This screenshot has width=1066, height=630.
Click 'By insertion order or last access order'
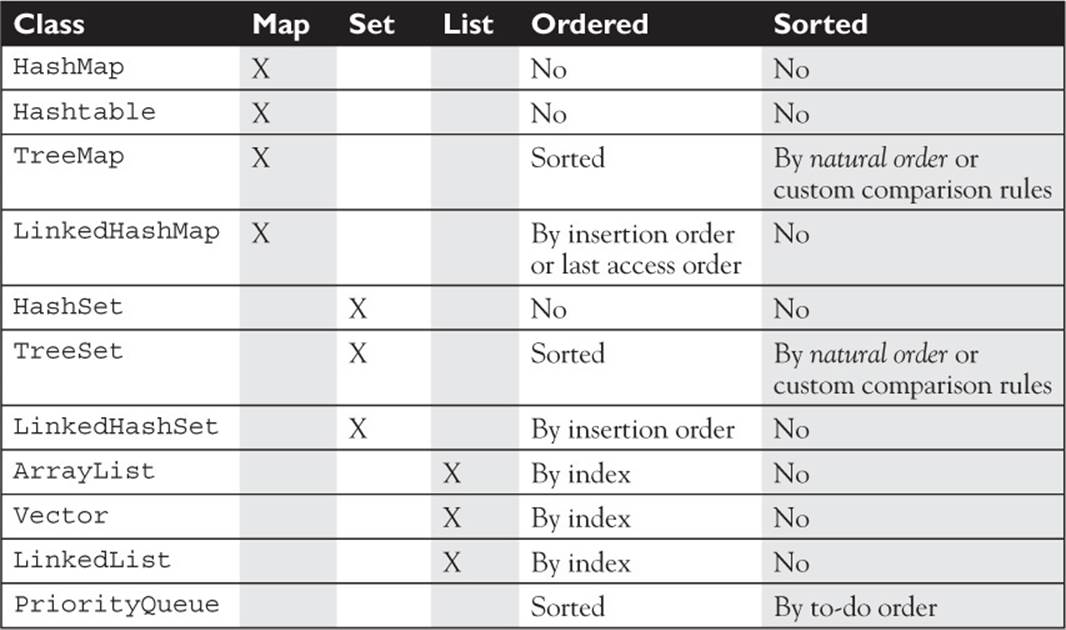[636, 249]
